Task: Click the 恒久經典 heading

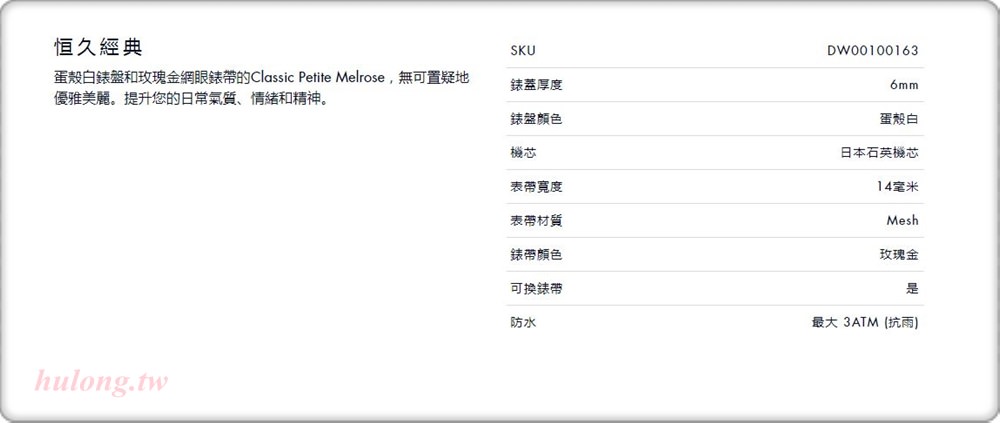Action: click(98, 47)
